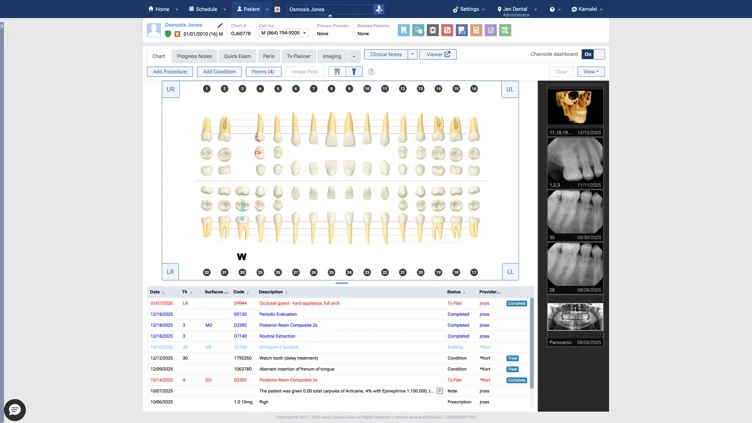
Task: Sort the table by Status column
Action: 456,292
